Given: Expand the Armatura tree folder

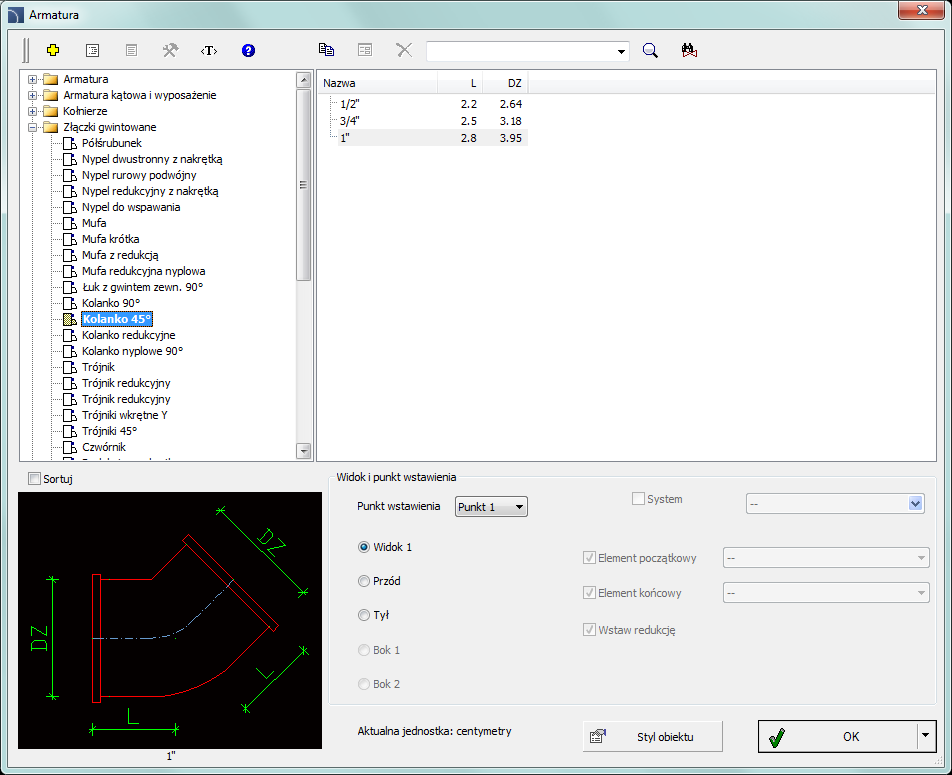Looking at the screenshot, I should click(33, 80).
